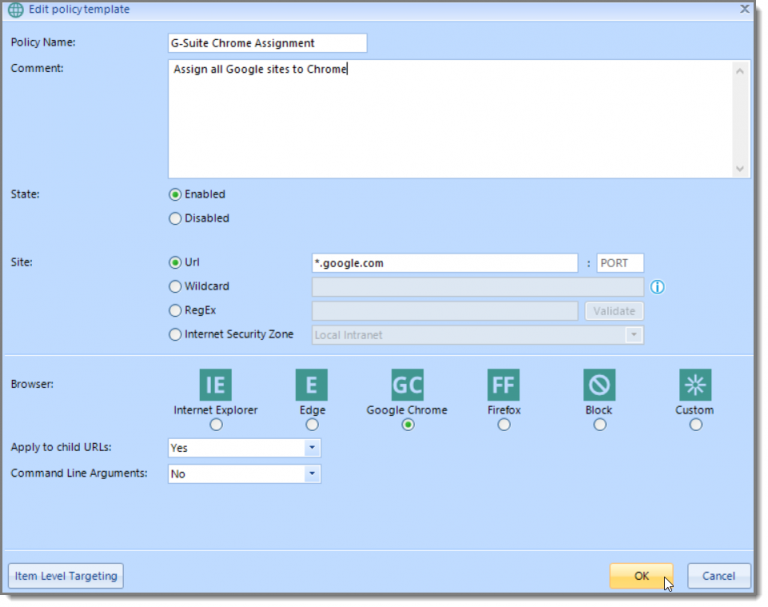Click the Block browser icon
768x607 pixels.
[x=599, y=385]
